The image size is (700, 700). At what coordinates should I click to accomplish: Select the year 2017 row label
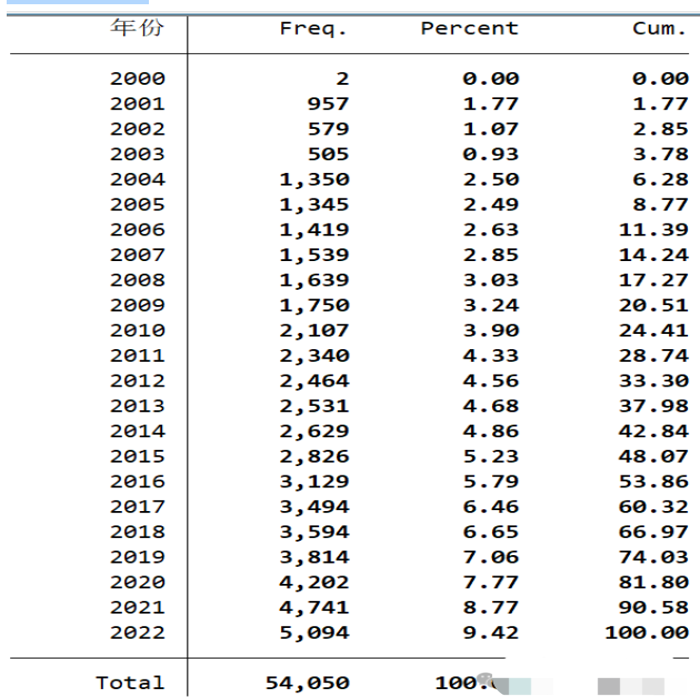click(x=138, y=507)
